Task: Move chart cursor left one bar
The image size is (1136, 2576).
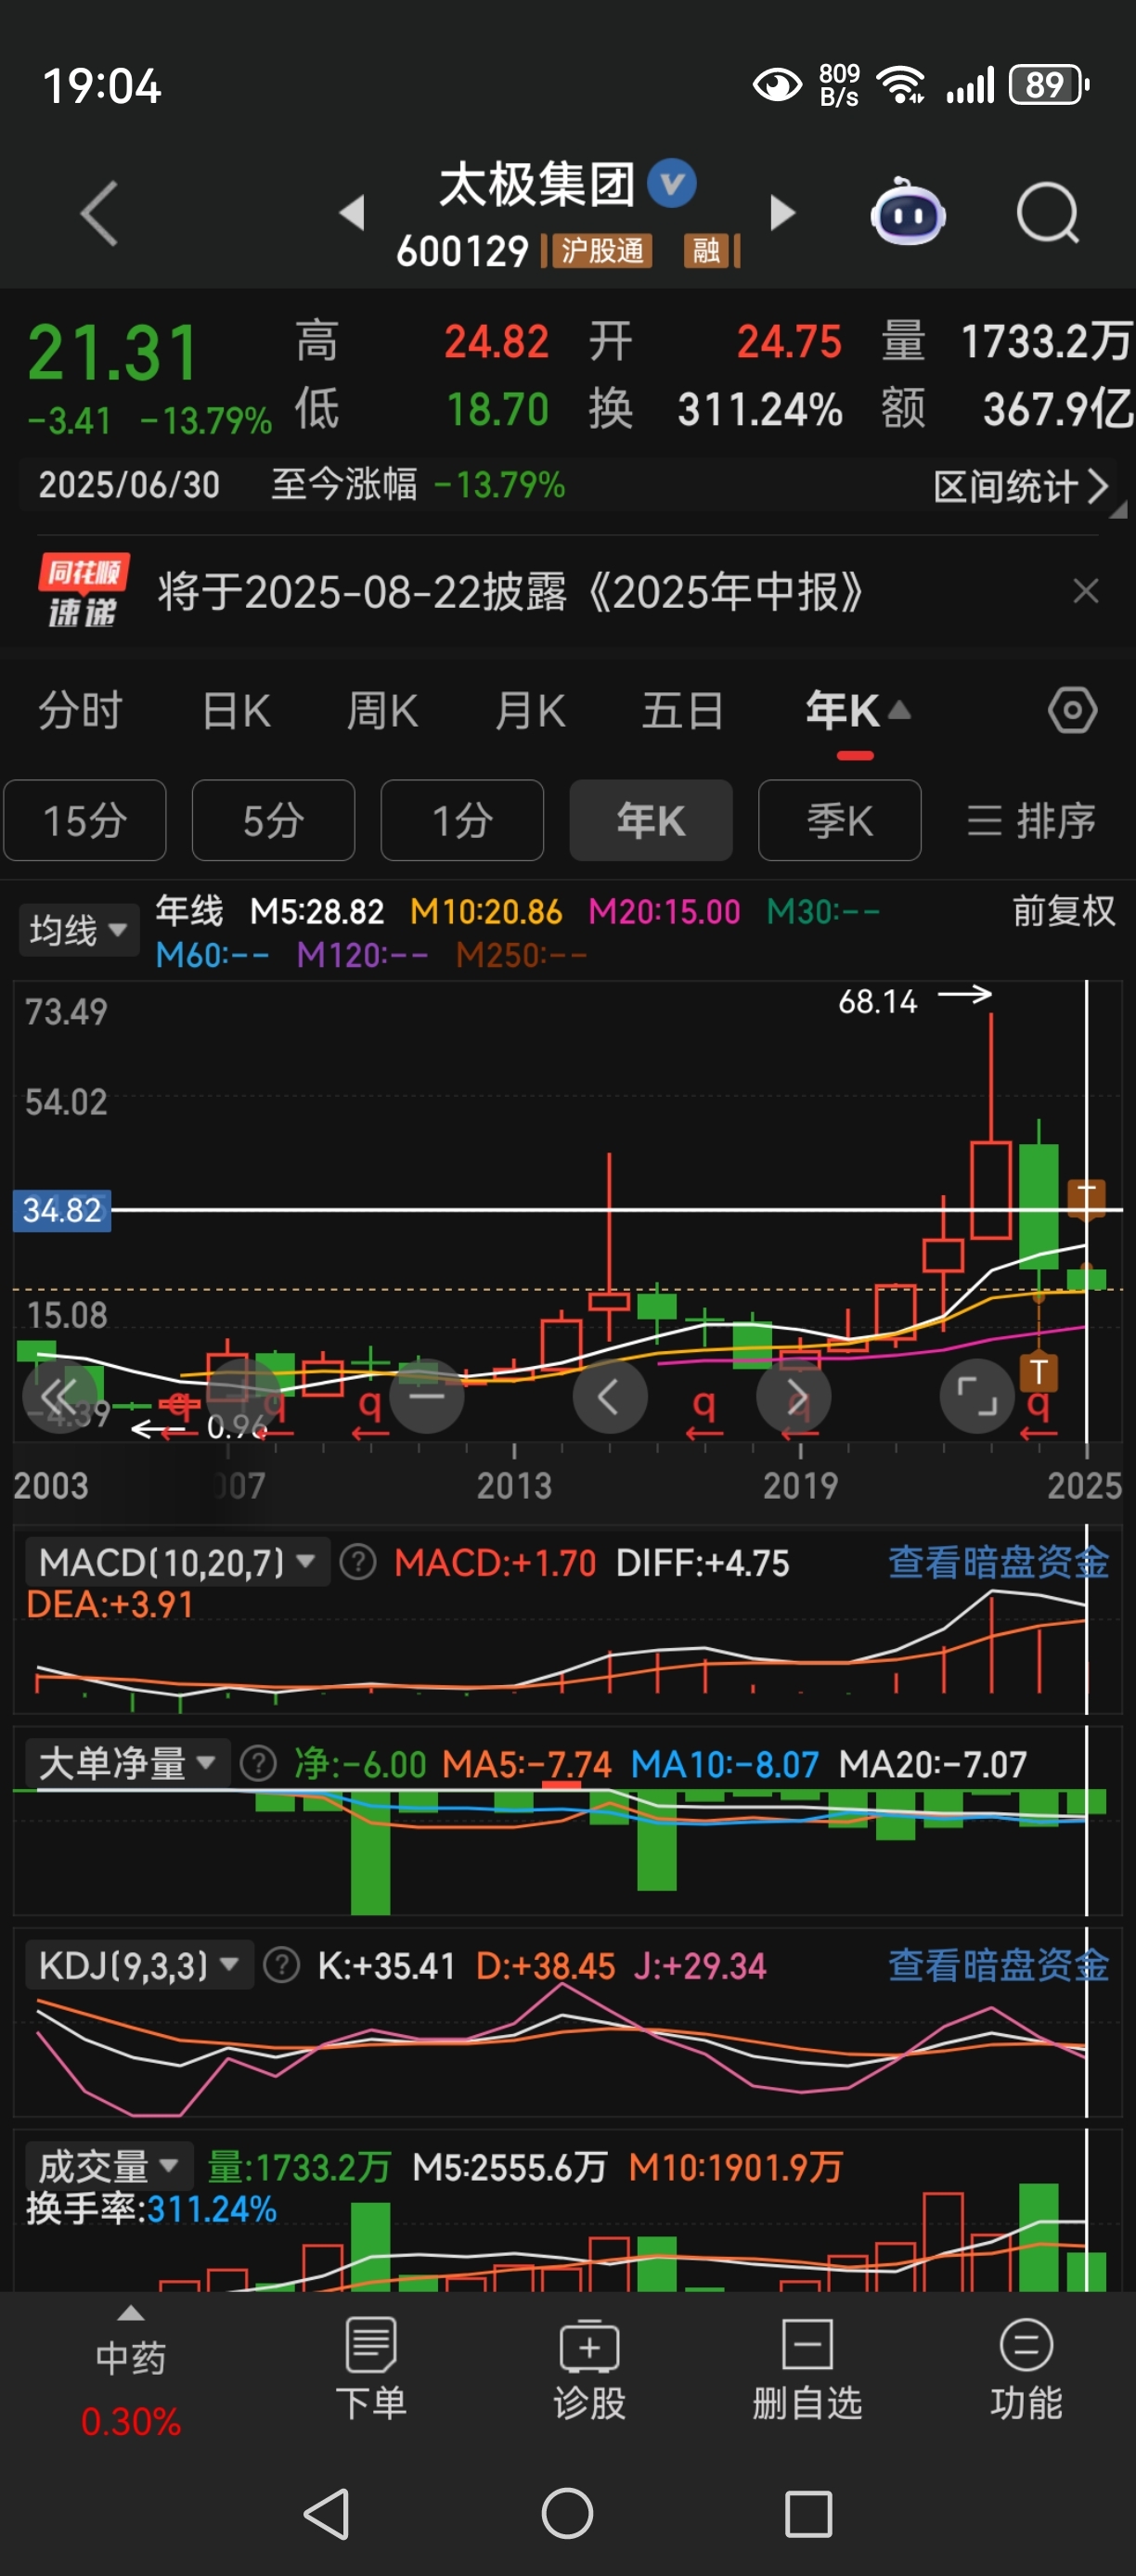Action: click(610, 1395)
